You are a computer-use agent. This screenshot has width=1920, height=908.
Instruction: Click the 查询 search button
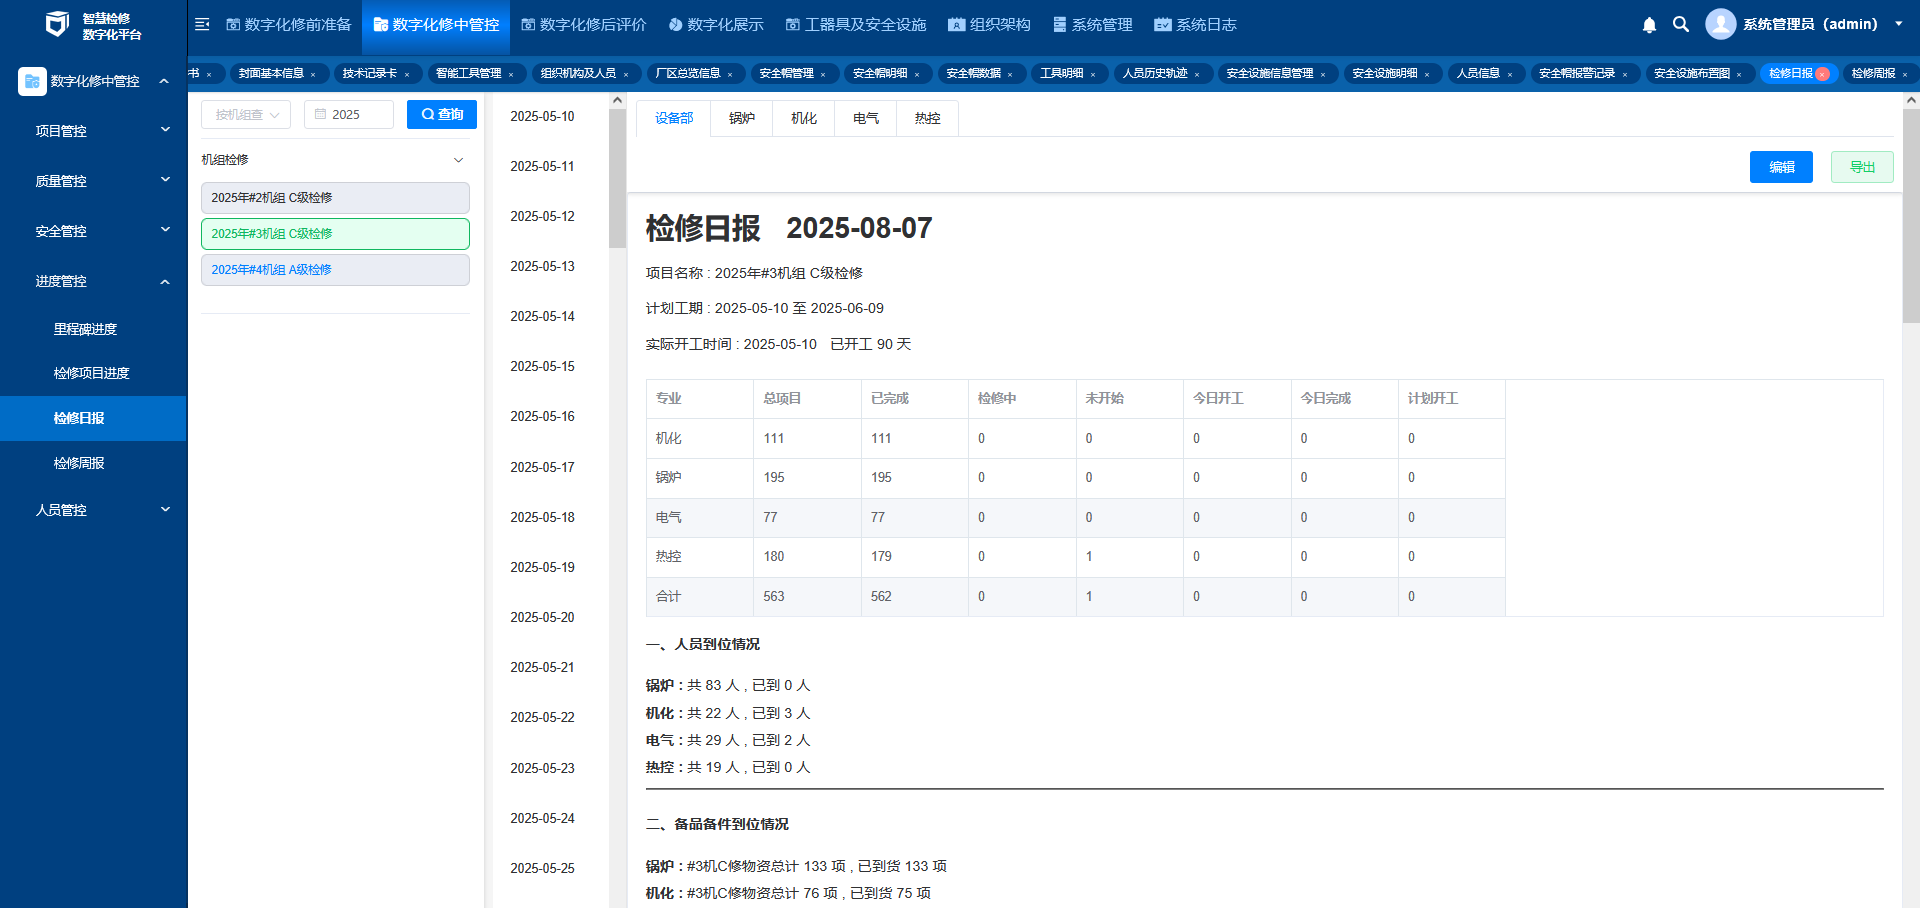coord(442,115)
